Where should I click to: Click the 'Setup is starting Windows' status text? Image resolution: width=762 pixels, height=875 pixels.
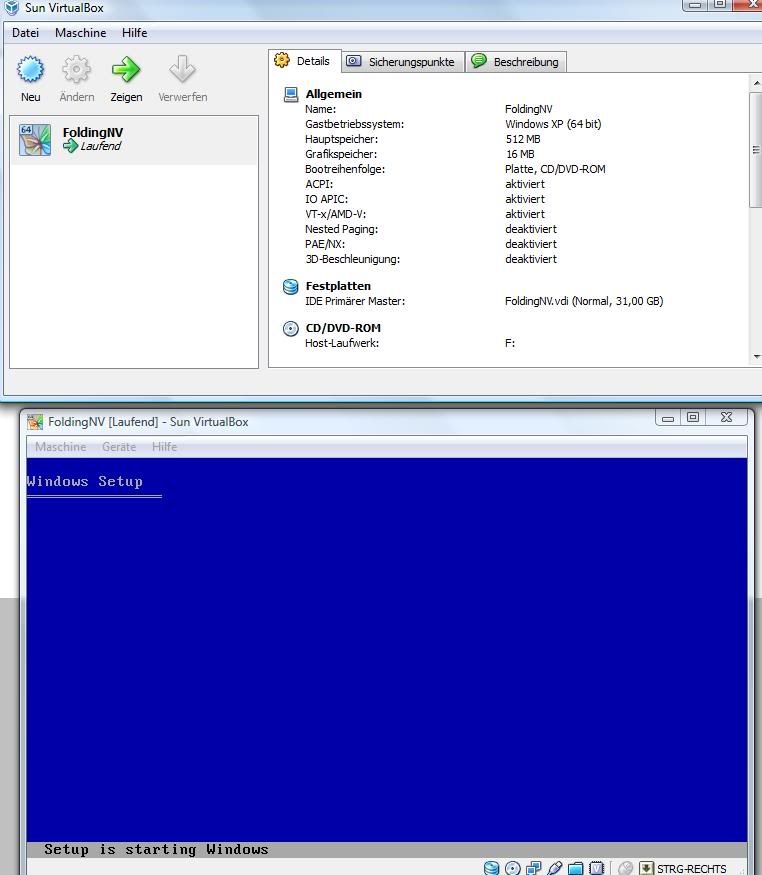pyautogui.click(x=156, y=849)
